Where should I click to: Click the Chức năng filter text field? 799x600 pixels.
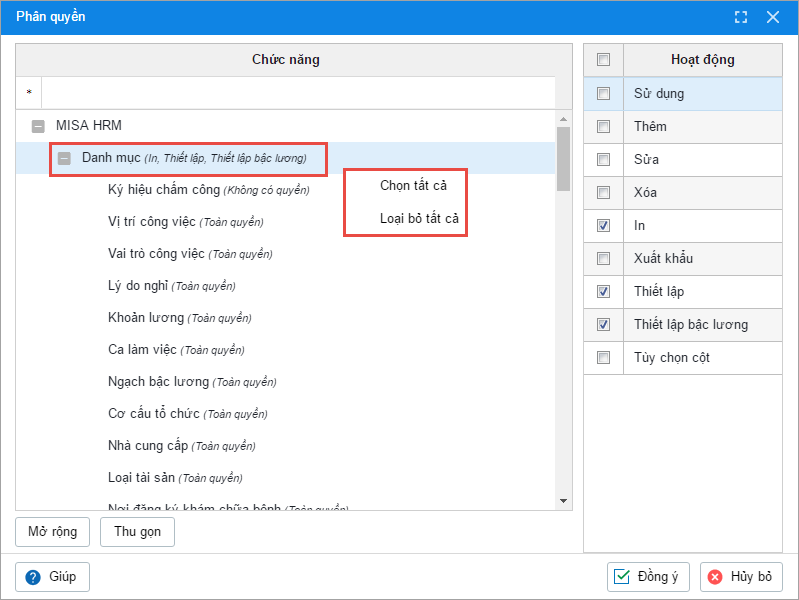pyautogui.click(x=297, y=93)
